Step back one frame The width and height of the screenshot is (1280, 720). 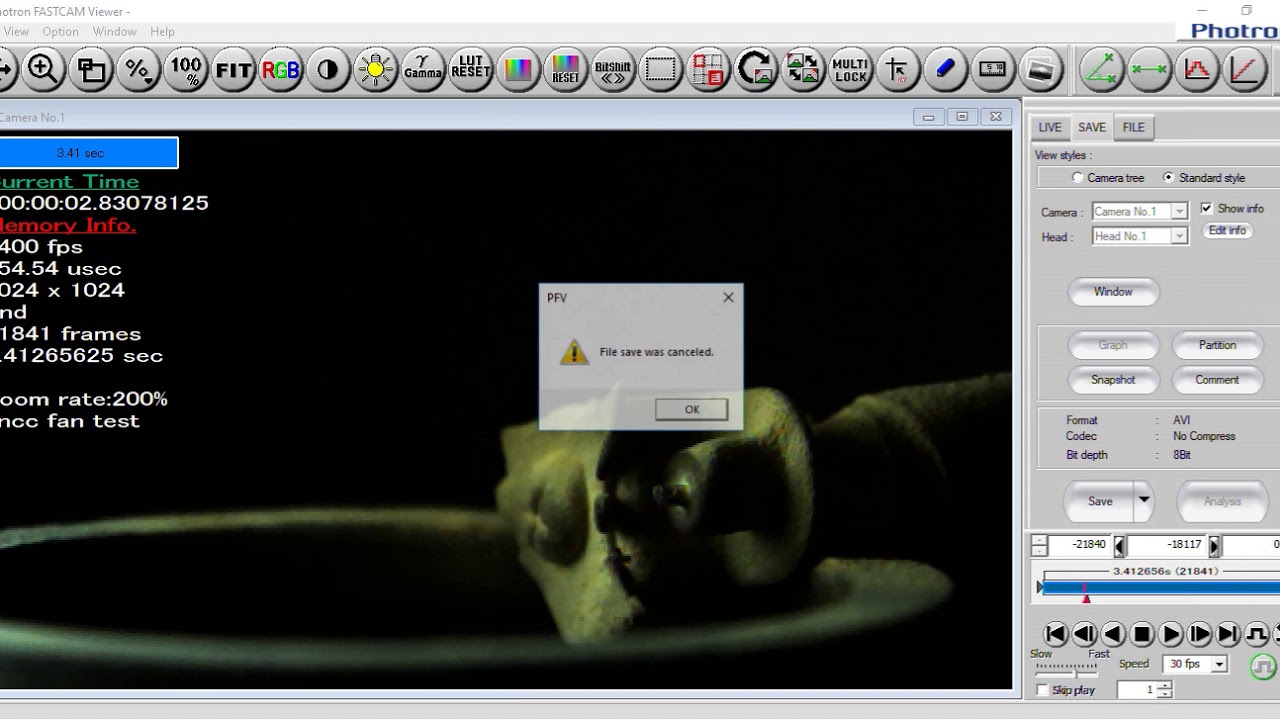[1084, 634]
